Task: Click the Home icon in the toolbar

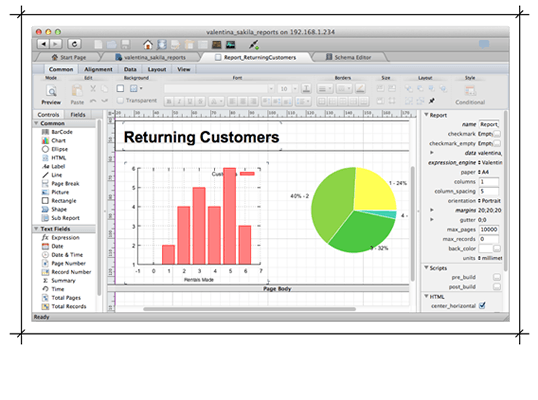Action: pos(148,44)
